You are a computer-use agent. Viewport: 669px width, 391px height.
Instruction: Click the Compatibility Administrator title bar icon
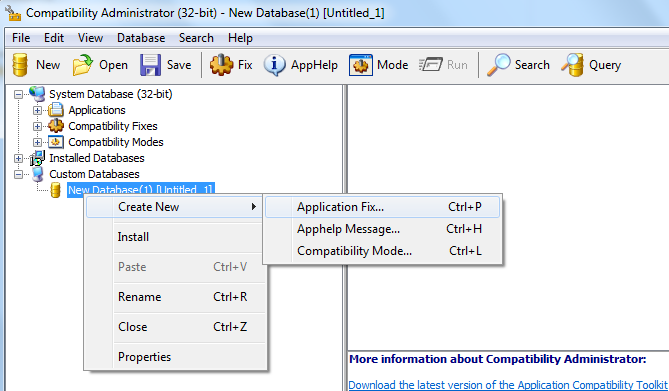coord(13,13)
